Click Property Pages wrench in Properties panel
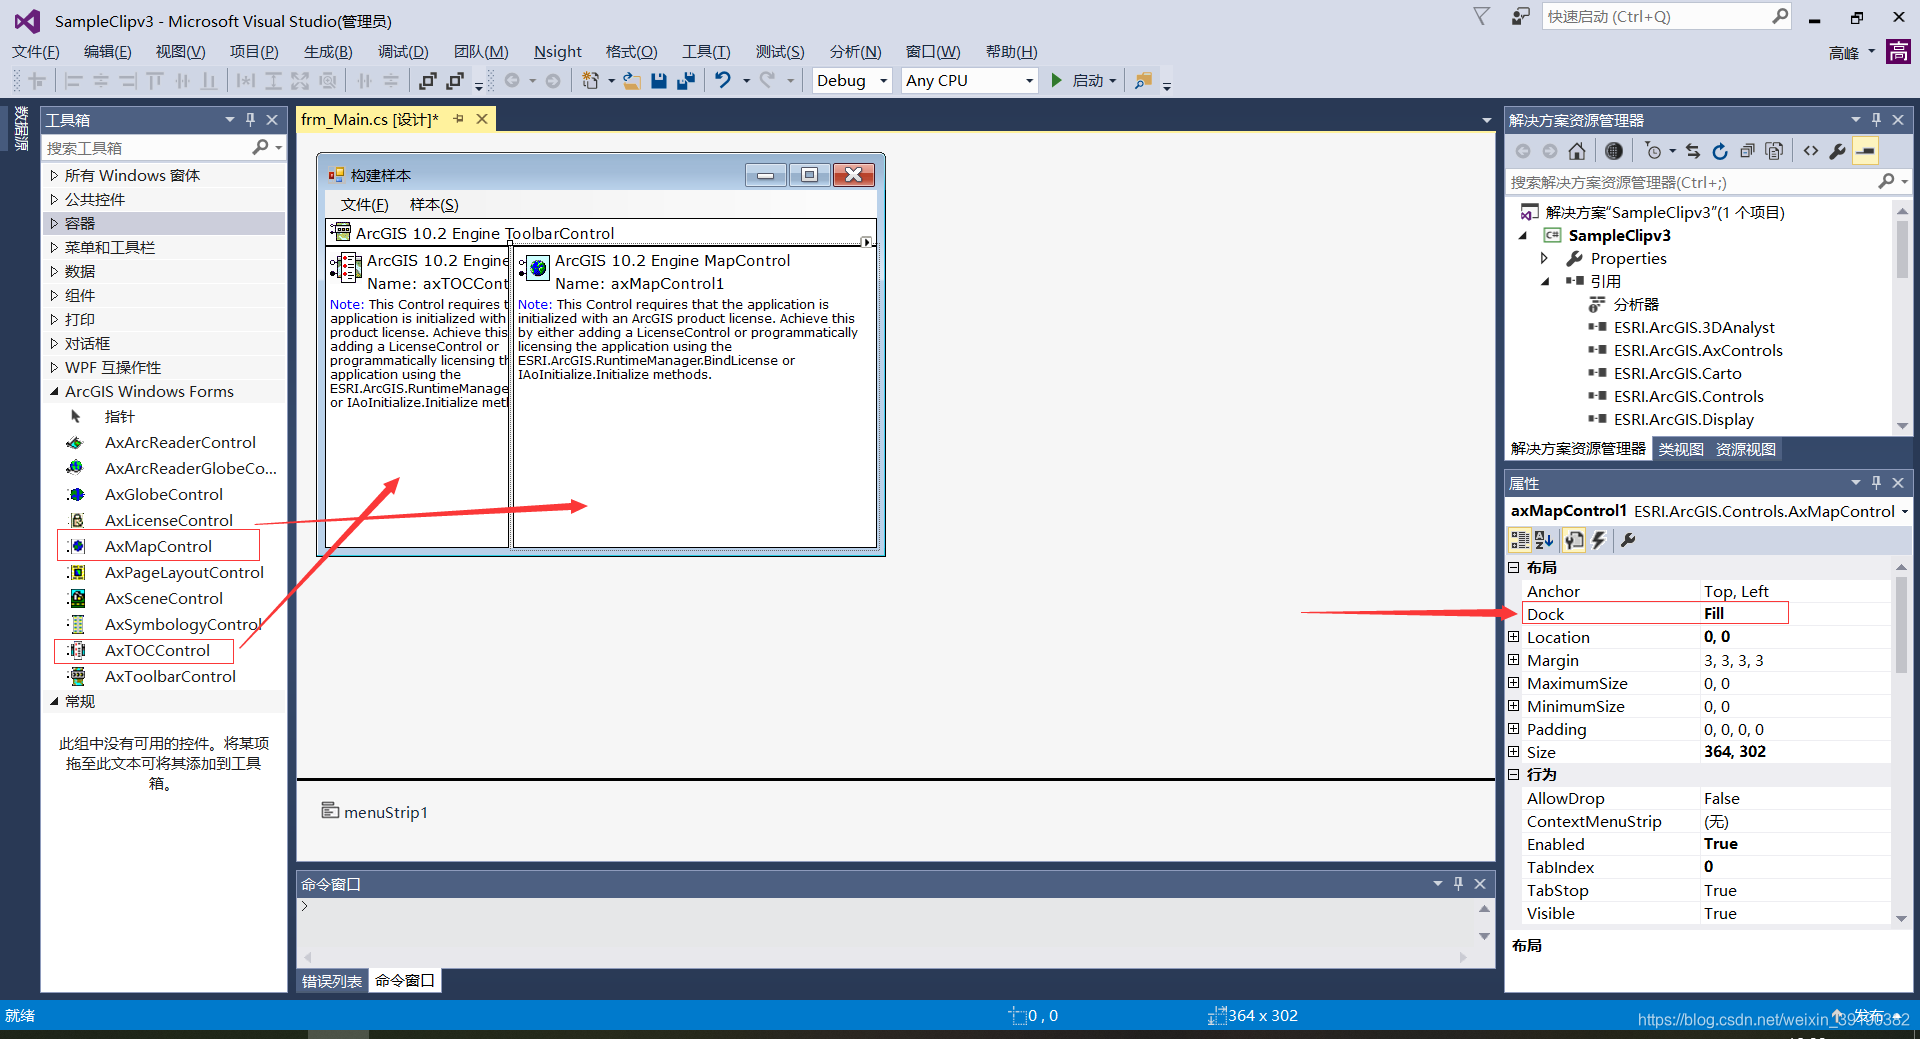Viewport: 1920px width, 1039px height. [x=1628, y=540]
